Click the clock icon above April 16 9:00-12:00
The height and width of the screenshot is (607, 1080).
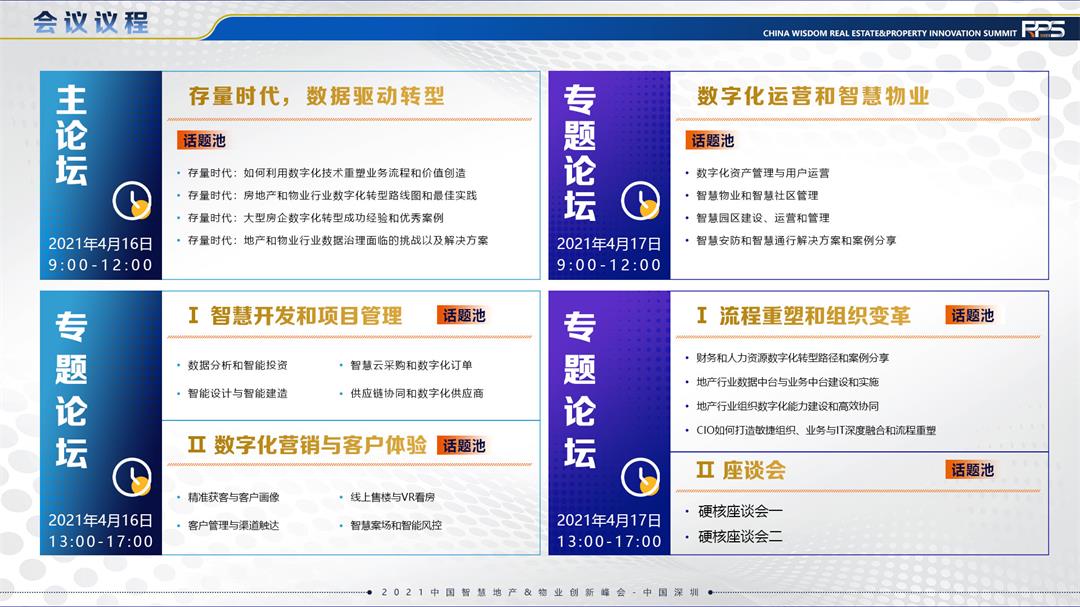131,202
